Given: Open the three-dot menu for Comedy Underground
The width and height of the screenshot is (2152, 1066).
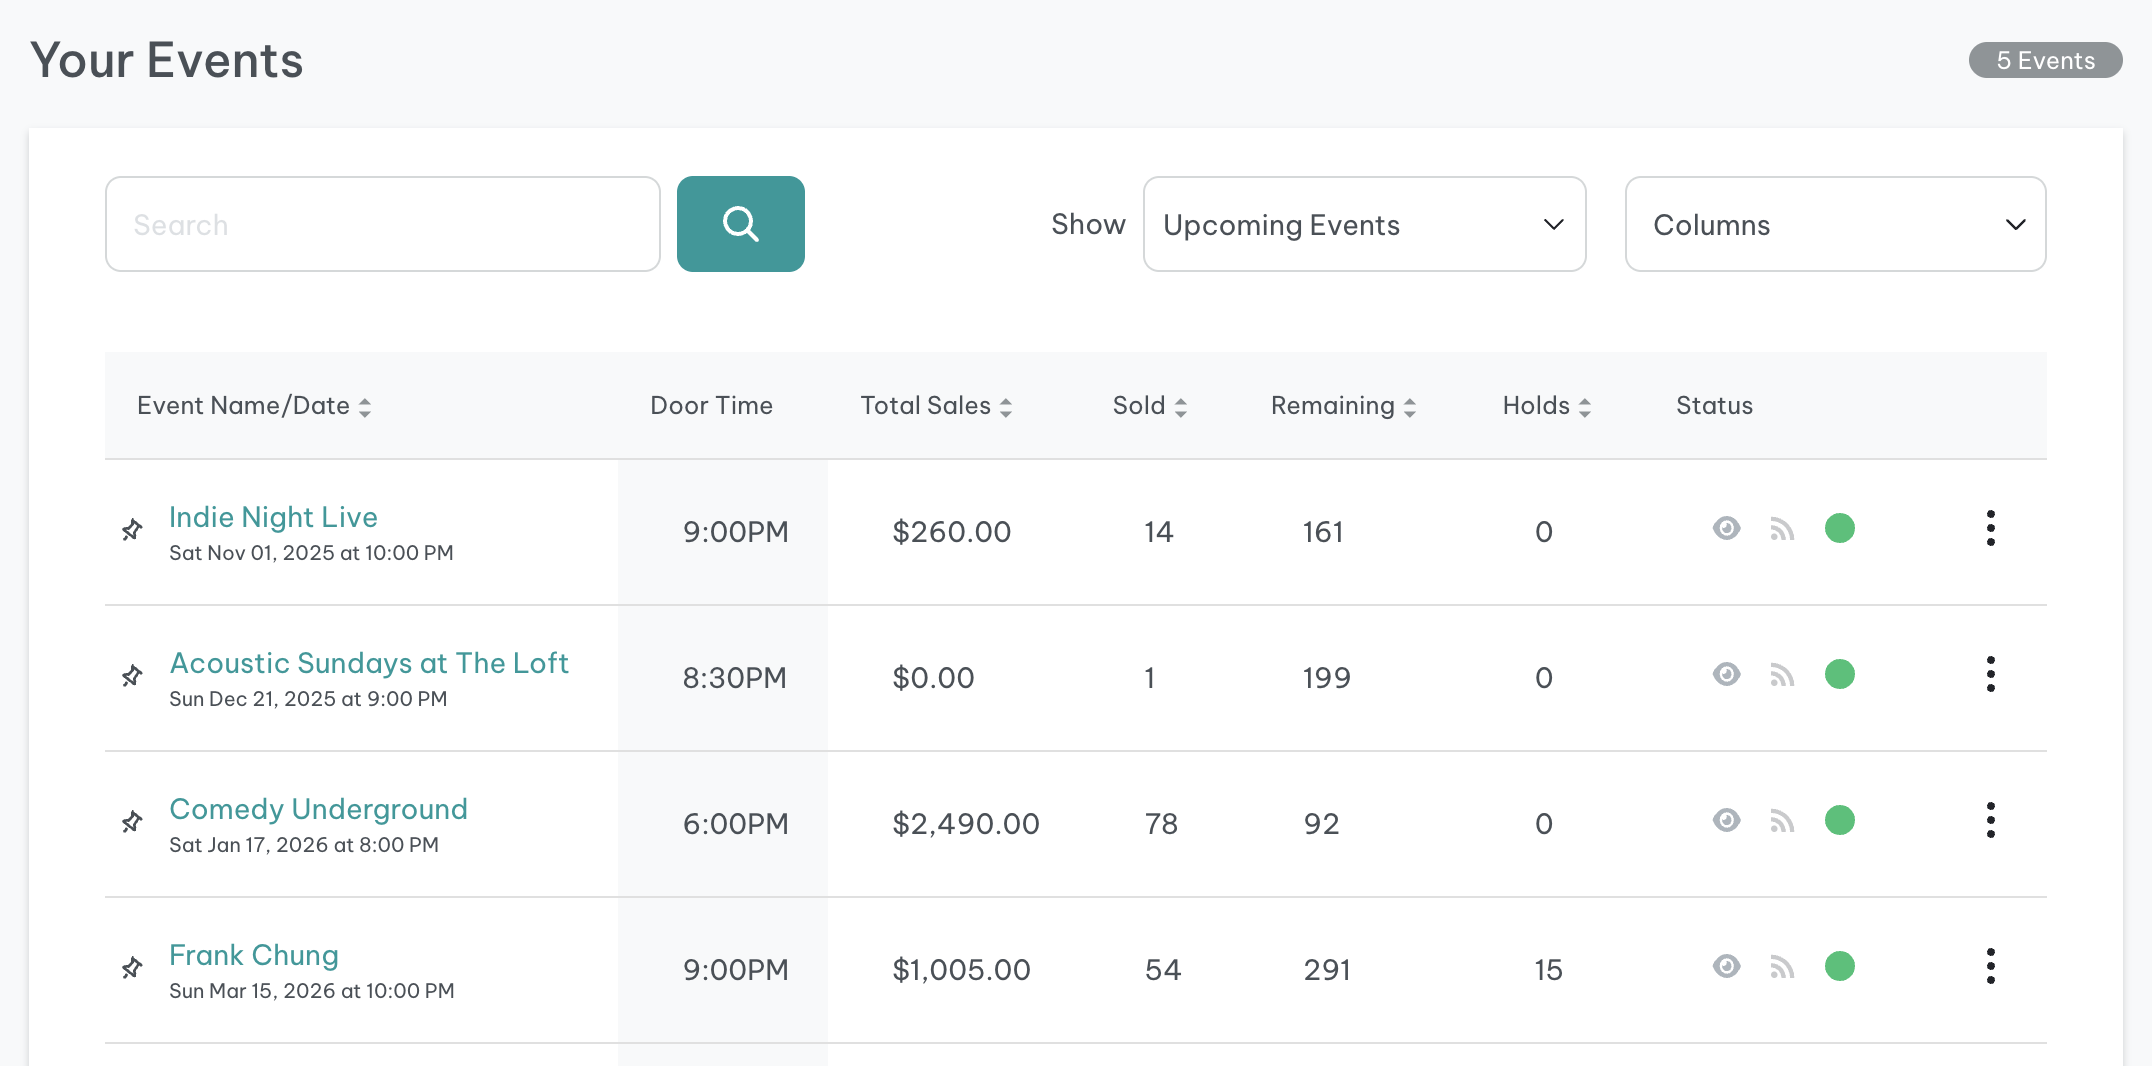Looking at the screenshot, I should (1990, 820).
